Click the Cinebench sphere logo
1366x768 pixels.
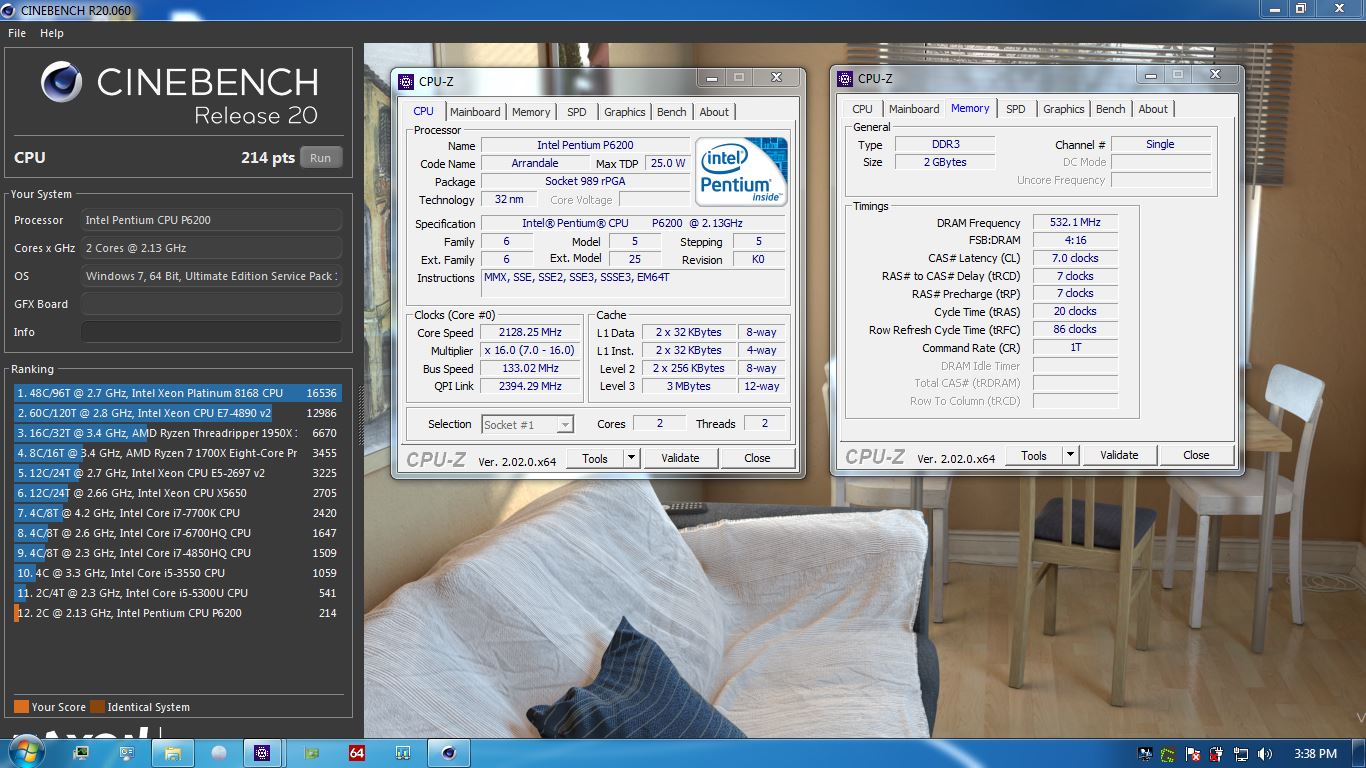tap(62, 83)
